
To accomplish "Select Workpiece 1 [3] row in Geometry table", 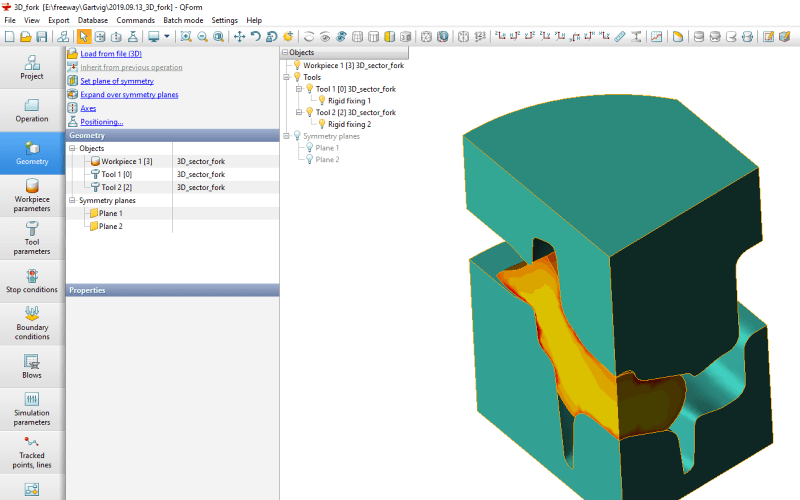I will coord(172,161).
